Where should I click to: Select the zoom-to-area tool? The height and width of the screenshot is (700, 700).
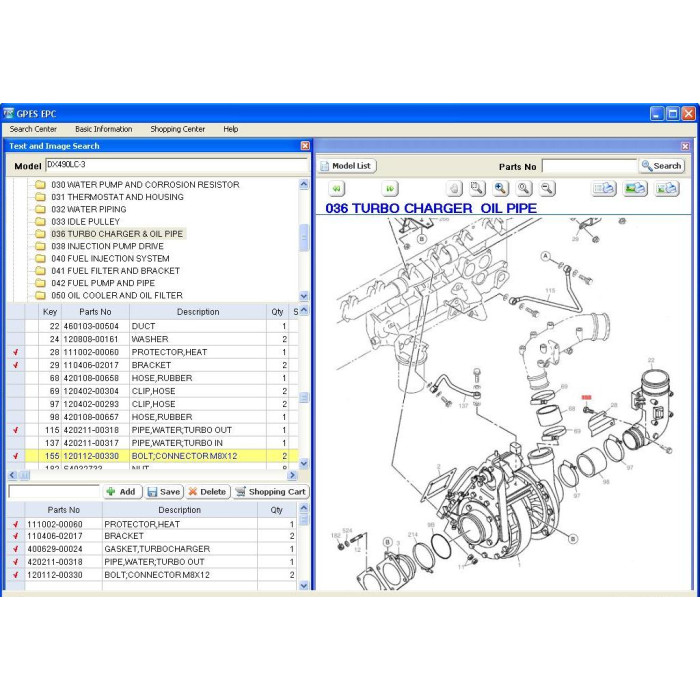[x=477, y=189]
